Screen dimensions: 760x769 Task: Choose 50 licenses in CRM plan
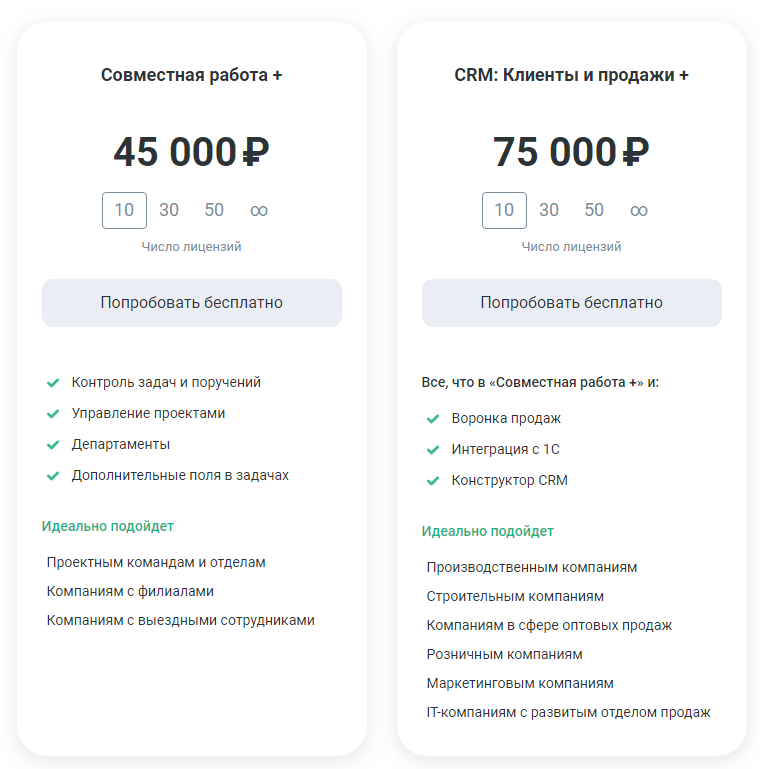point(594,210)
